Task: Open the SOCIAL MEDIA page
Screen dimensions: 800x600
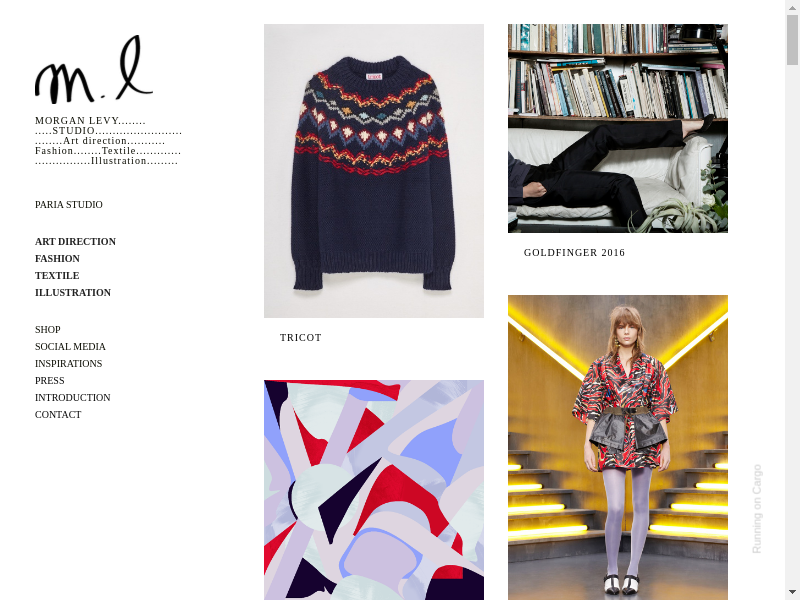Action: coord(70,347)
